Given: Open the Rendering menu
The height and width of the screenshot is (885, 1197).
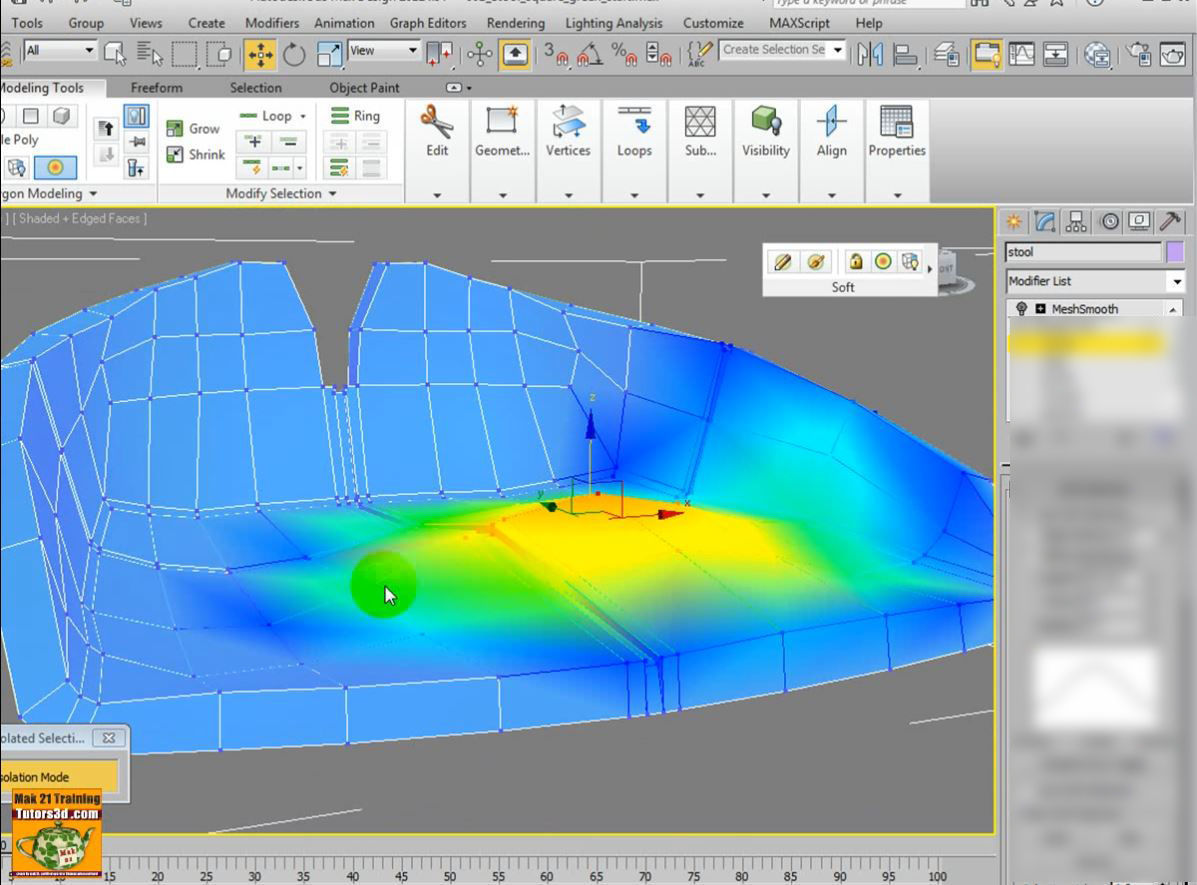Looking at the screenshot, I should pos(515,23).
